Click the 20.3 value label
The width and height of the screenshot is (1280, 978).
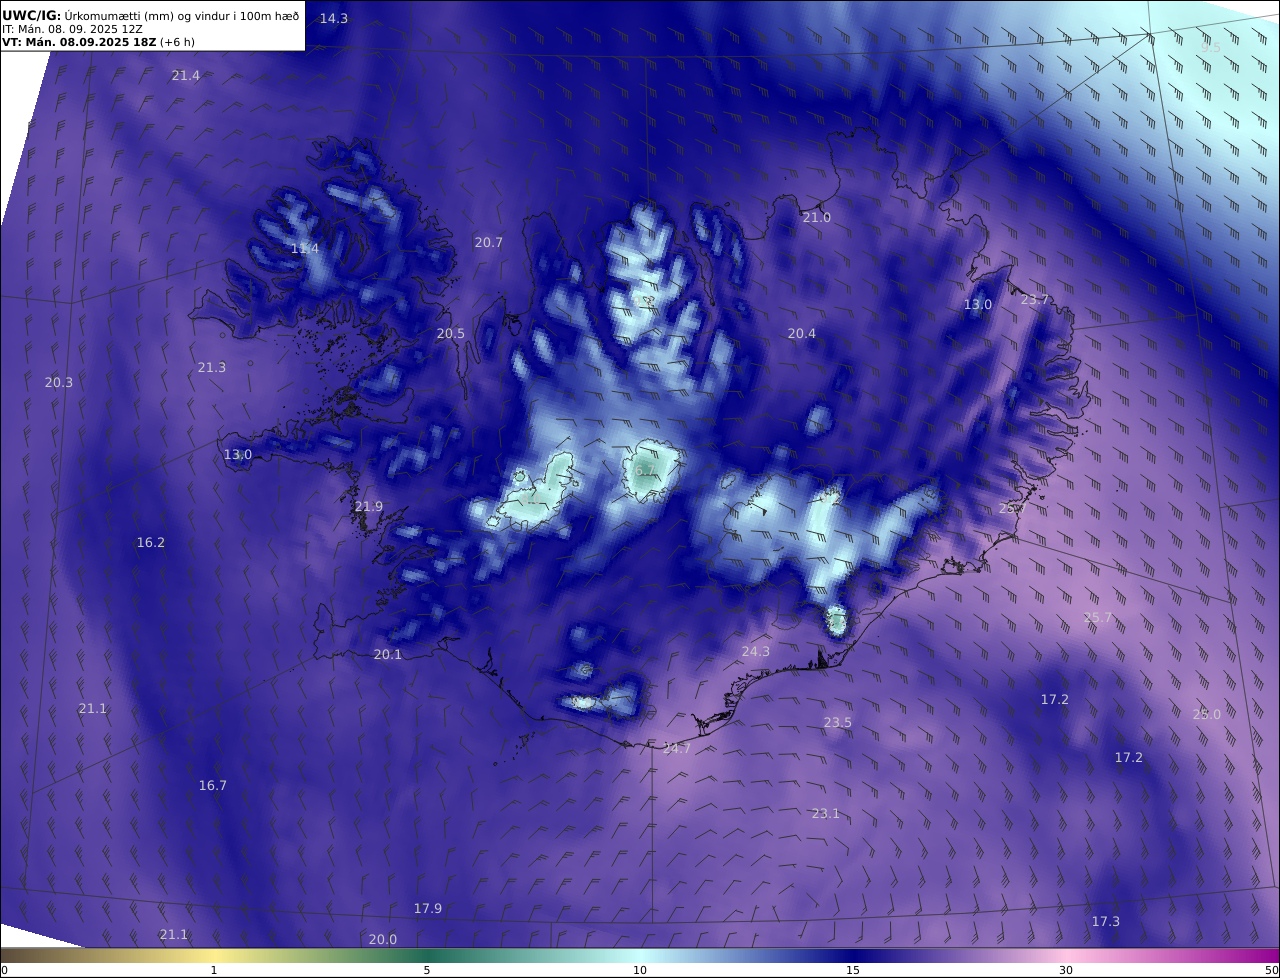tap(59, 383)
